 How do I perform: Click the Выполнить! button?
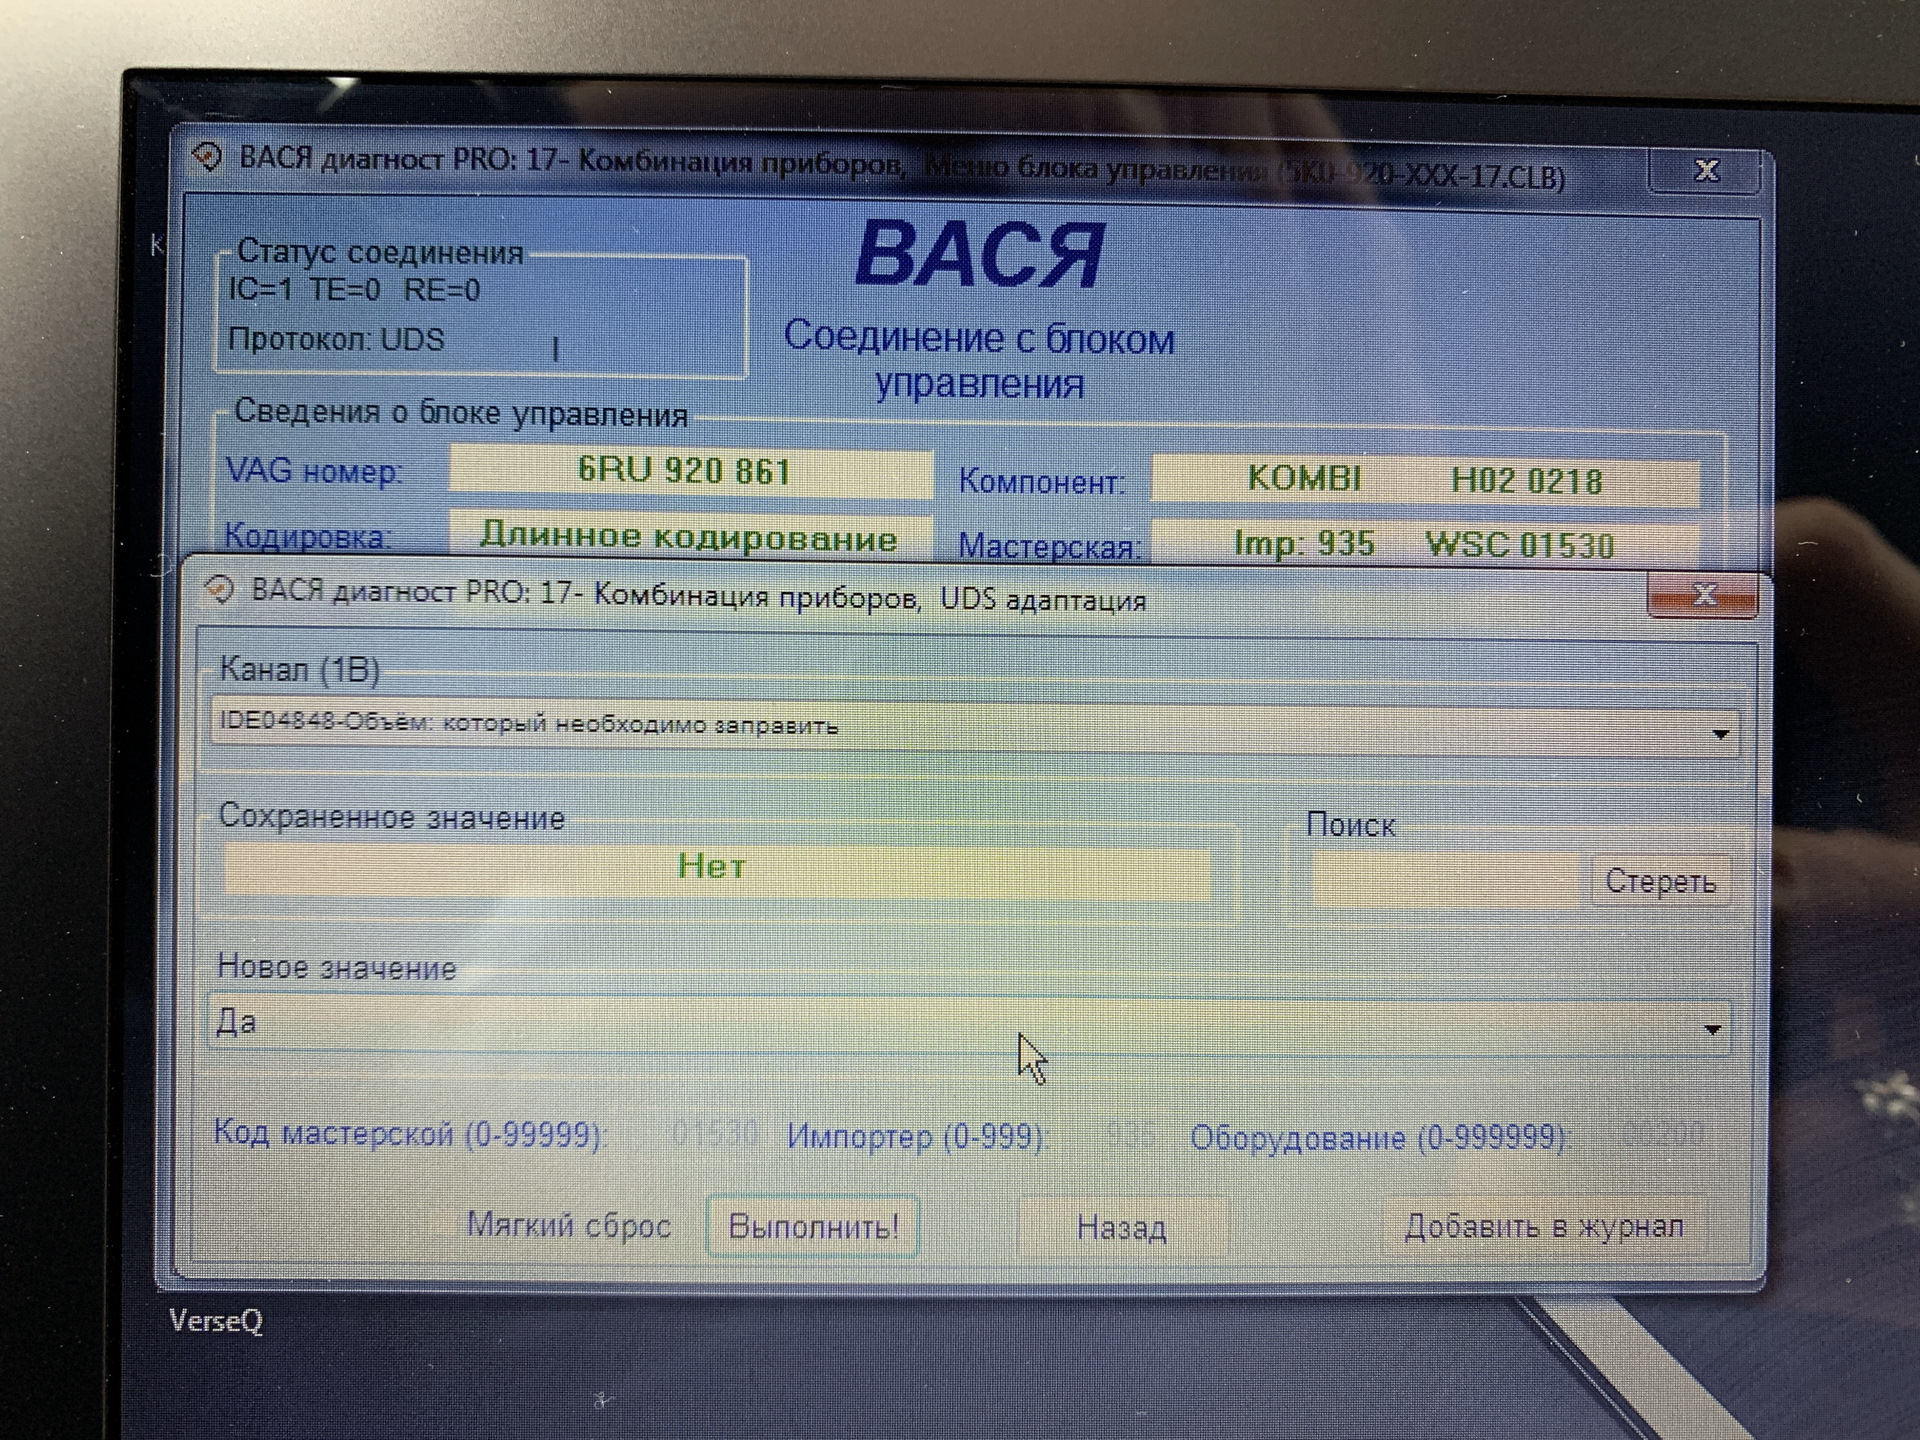tap(813, 1226)
